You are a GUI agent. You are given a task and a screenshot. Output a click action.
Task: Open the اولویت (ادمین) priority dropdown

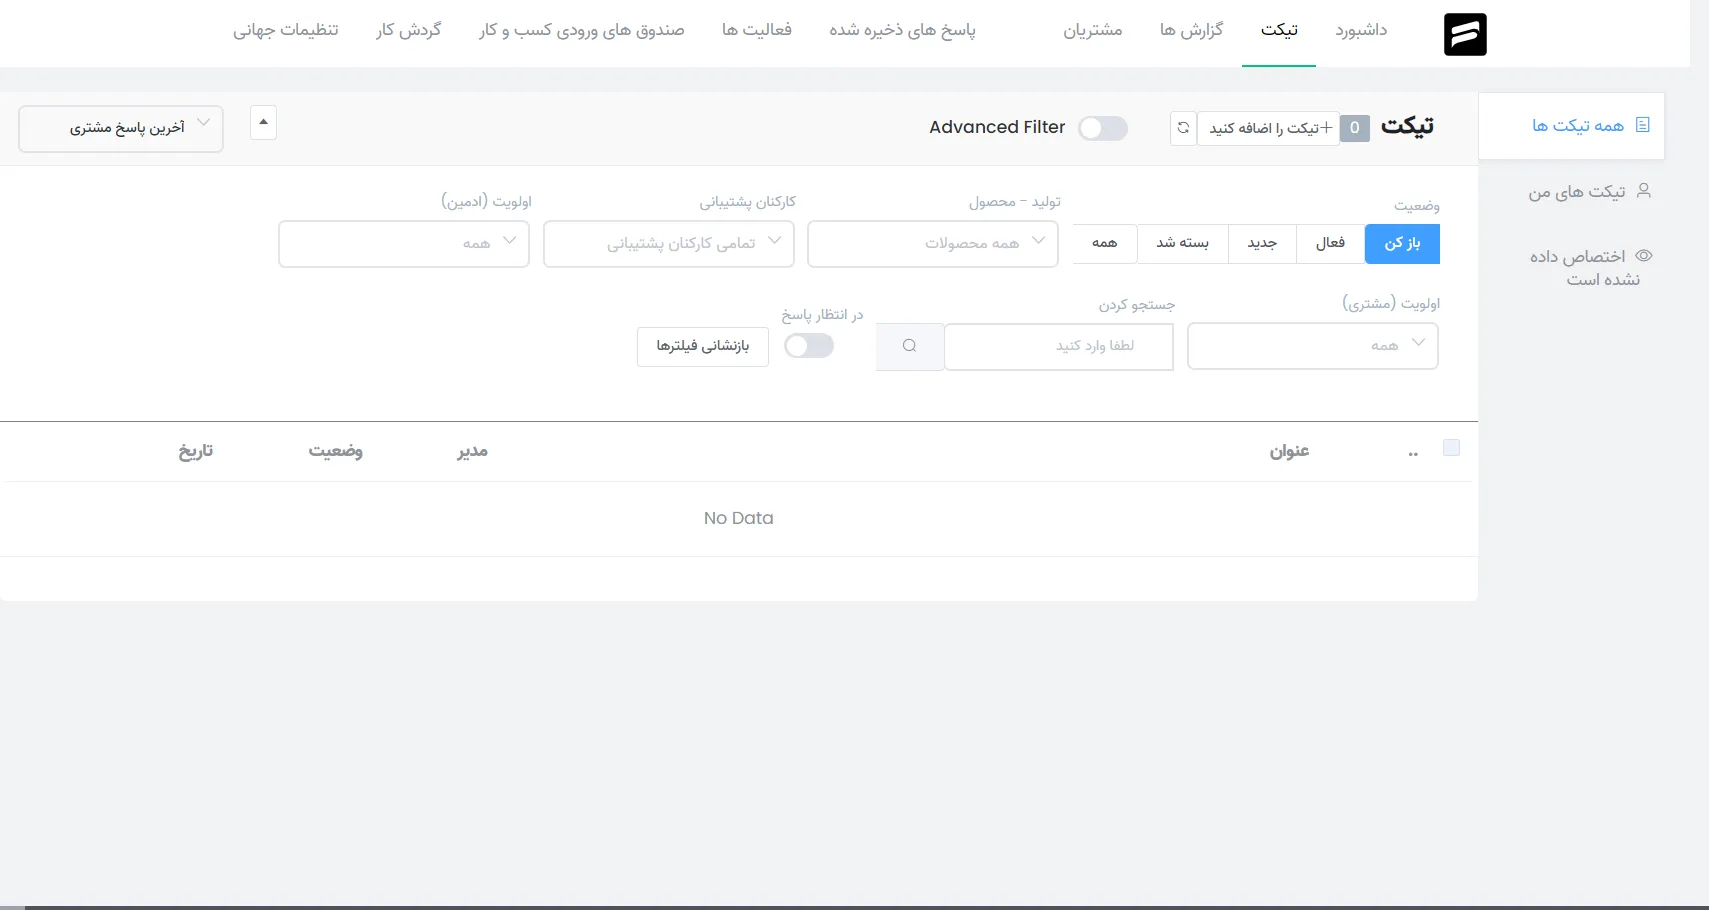404,244
